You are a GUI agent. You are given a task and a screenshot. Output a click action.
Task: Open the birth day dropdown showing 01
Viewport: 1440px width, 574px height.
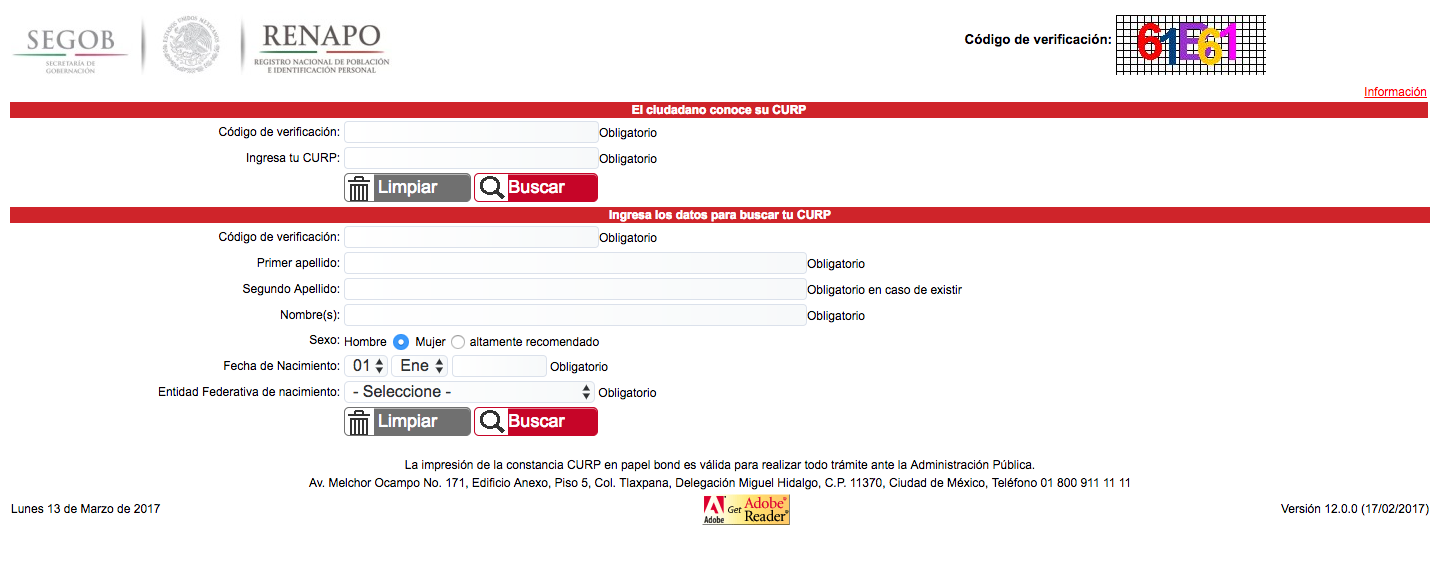367,366
